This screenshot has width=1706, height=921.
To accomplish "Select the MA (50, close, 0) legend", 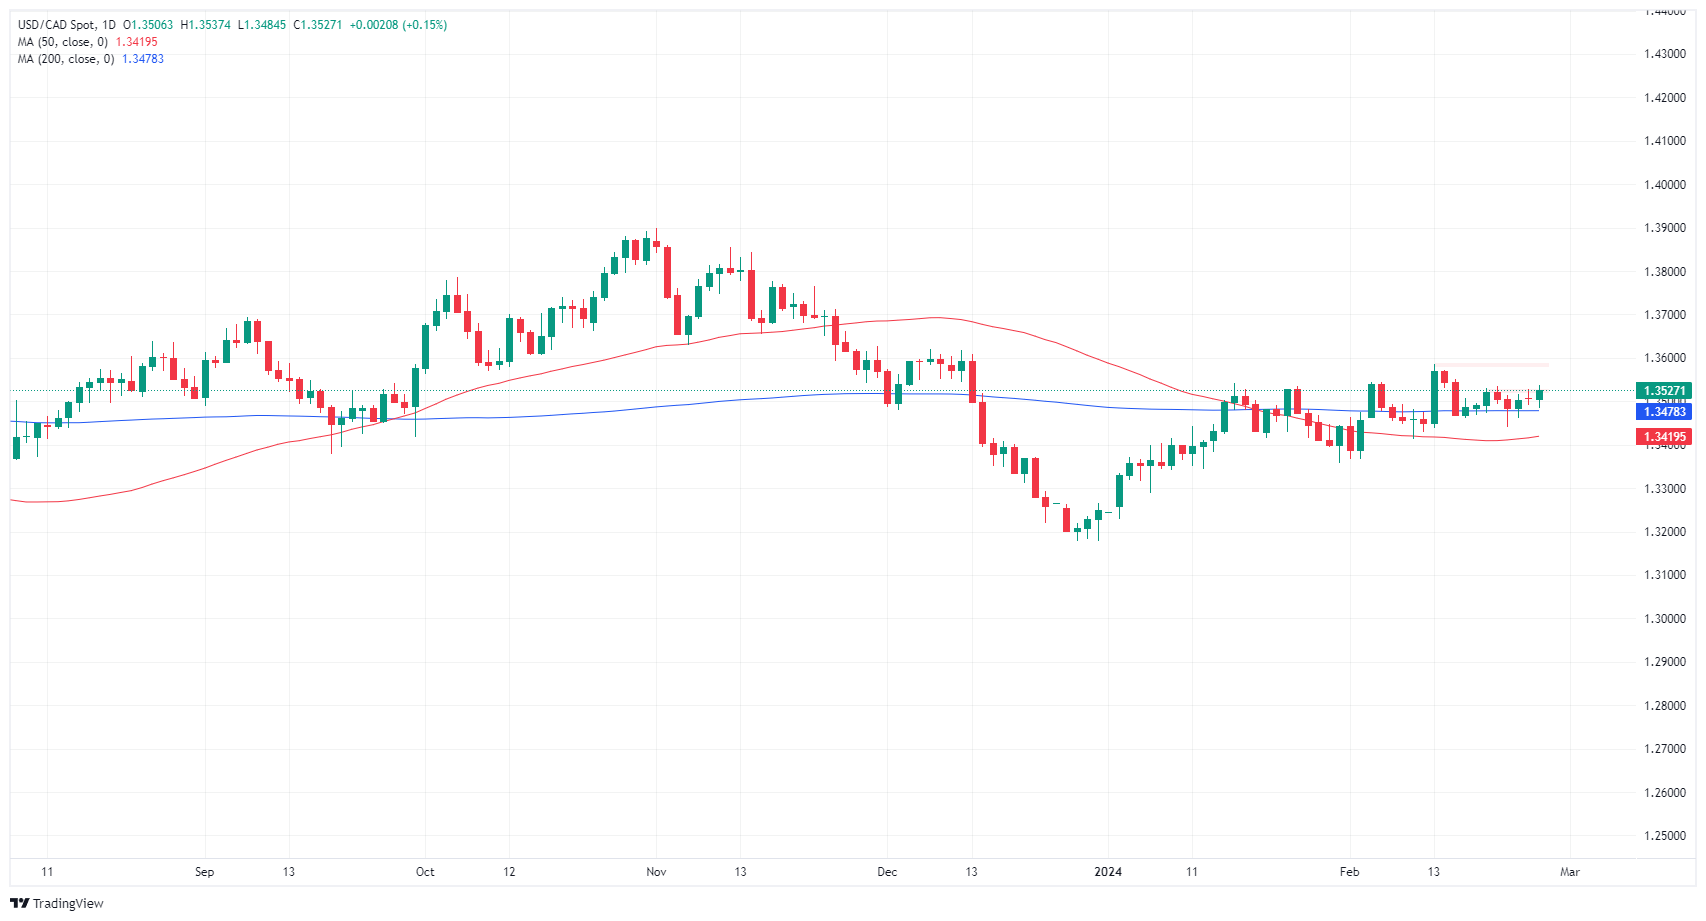I will [62, 42].
